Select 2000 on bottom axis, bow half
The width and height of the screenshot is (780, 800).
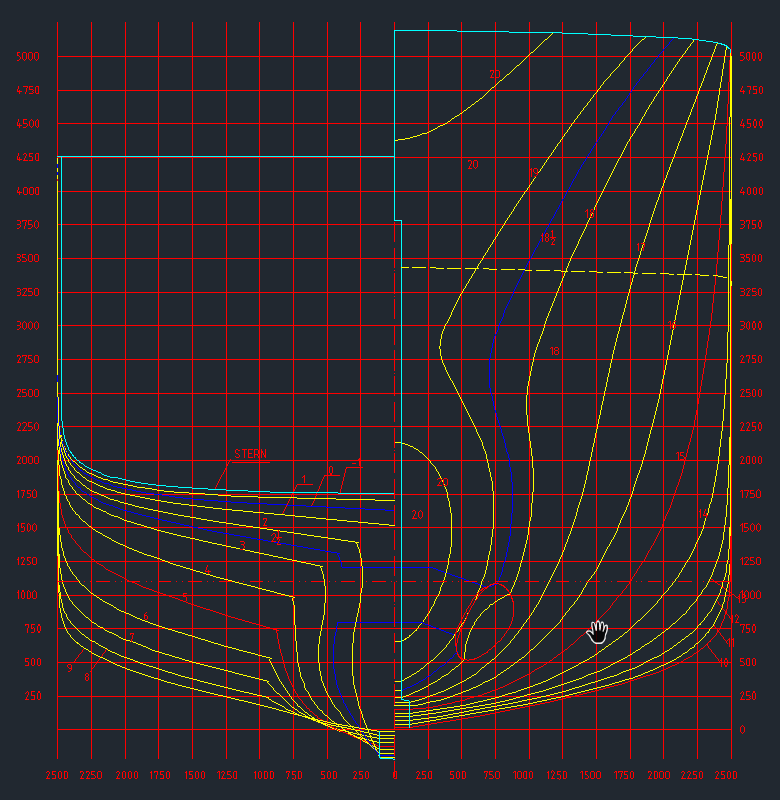(x=662, y=775)
